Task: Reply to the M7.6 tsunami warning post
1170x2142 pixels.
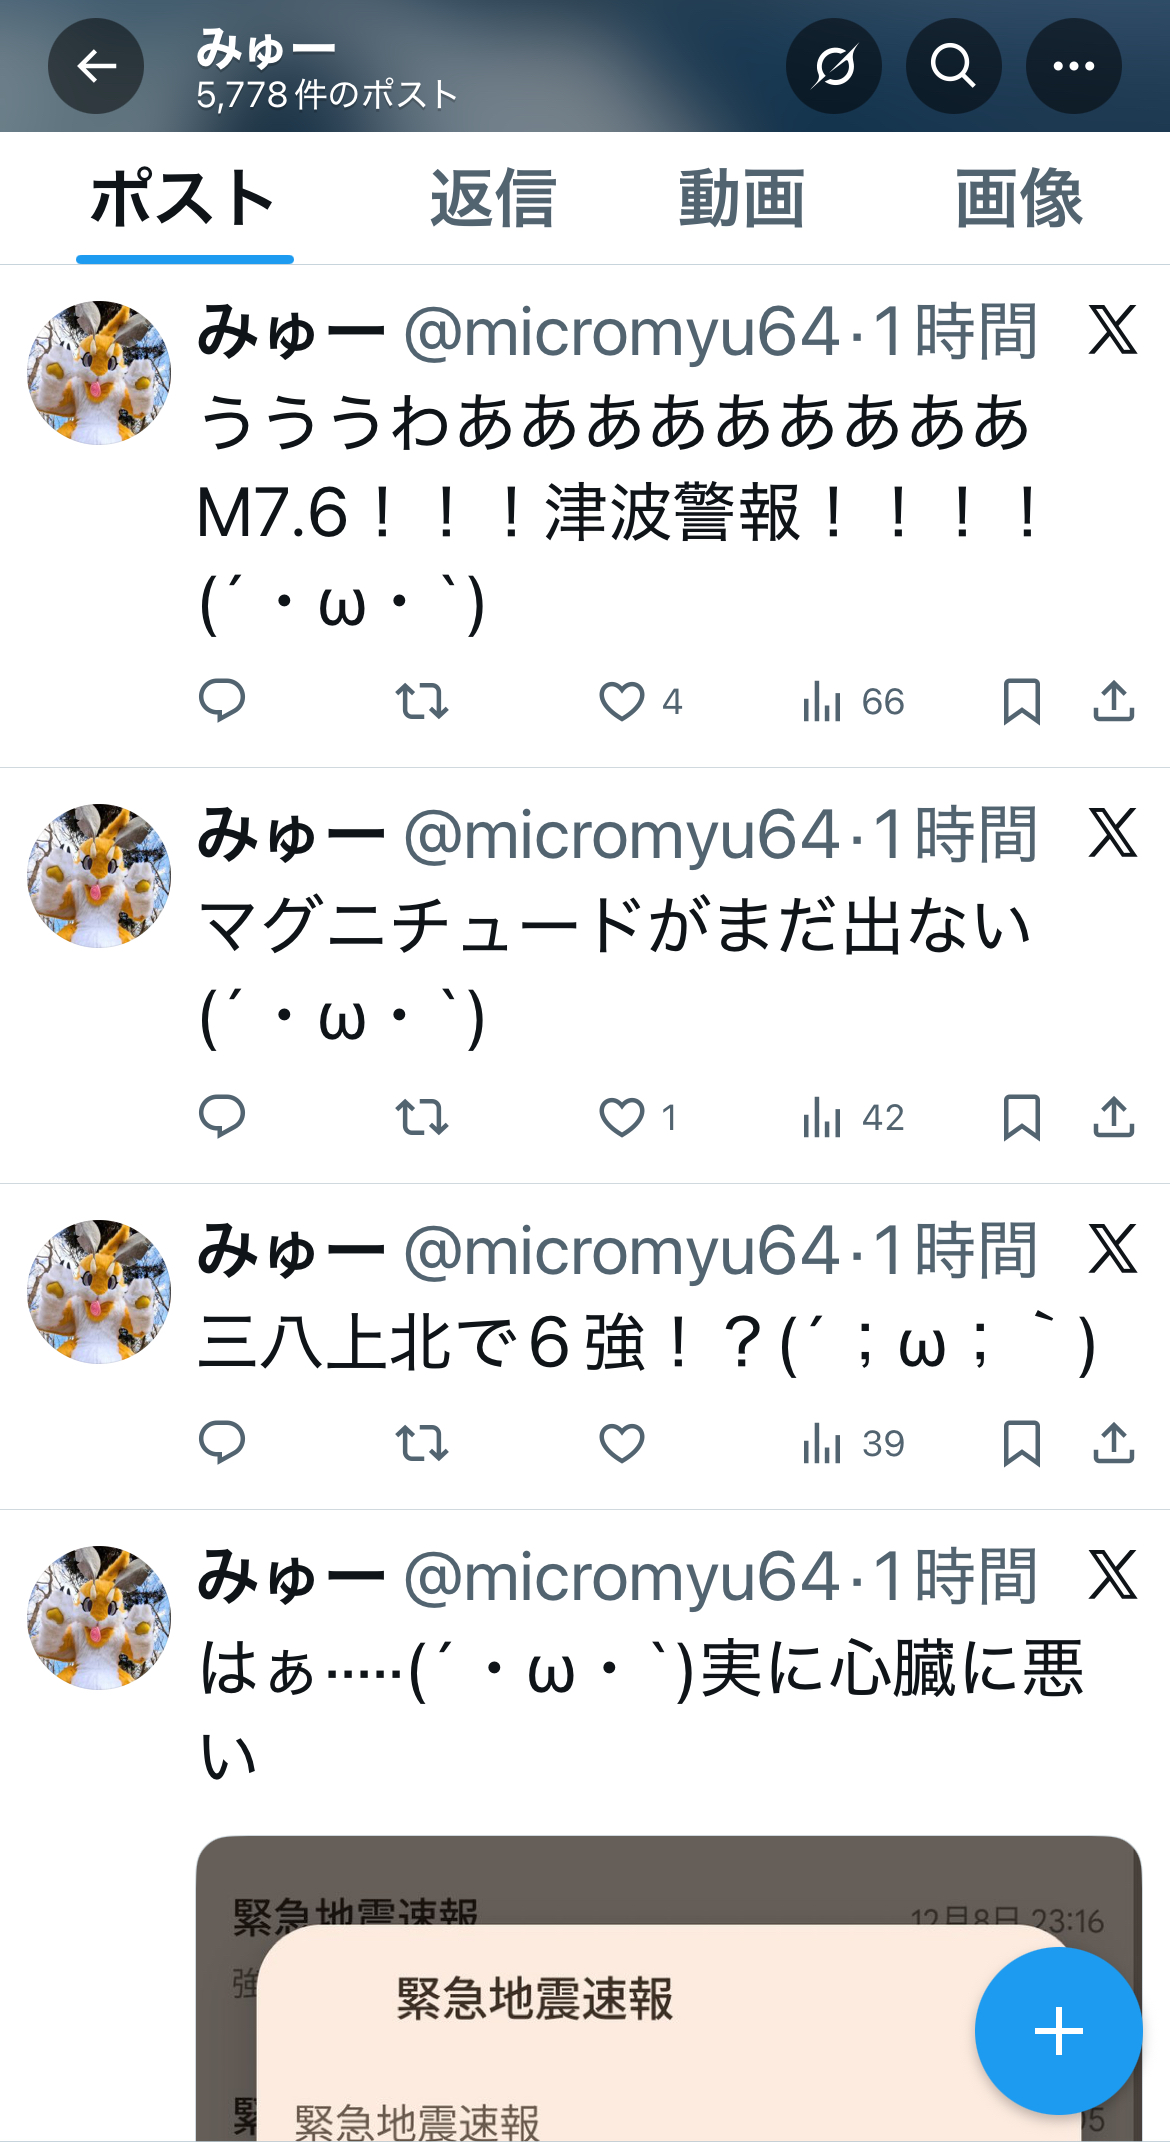Action: (222, 701)
